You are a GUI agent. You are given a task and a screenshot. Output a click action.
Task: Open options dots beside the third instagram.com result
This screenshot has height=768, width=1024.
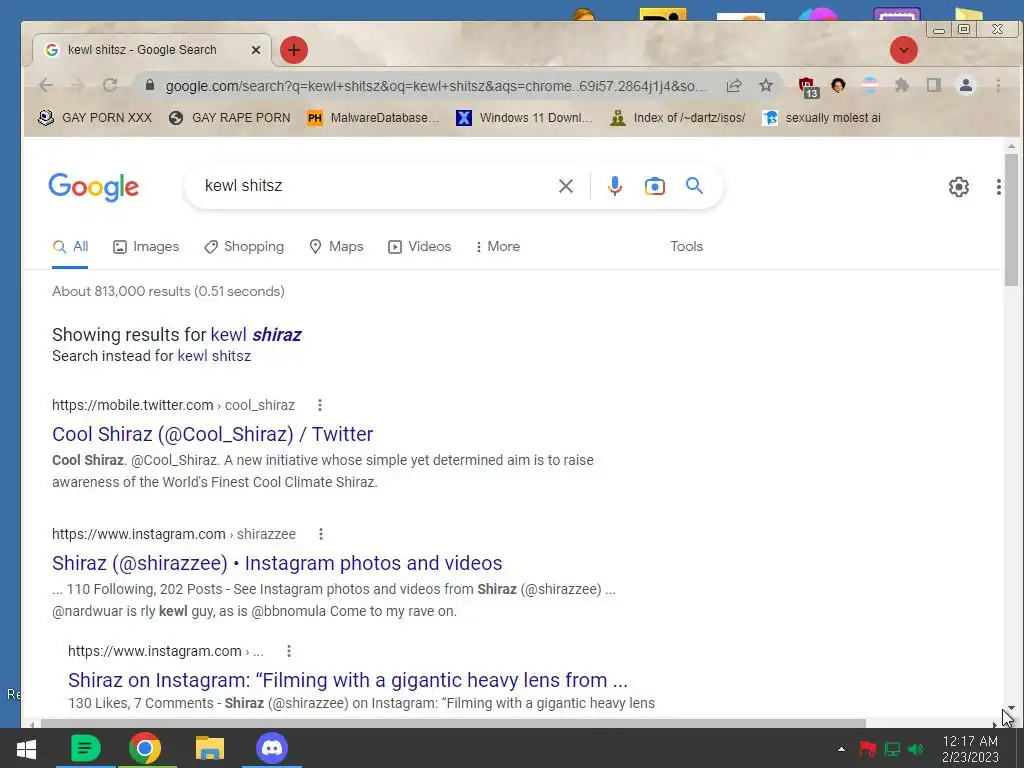[x=289, y=651]
